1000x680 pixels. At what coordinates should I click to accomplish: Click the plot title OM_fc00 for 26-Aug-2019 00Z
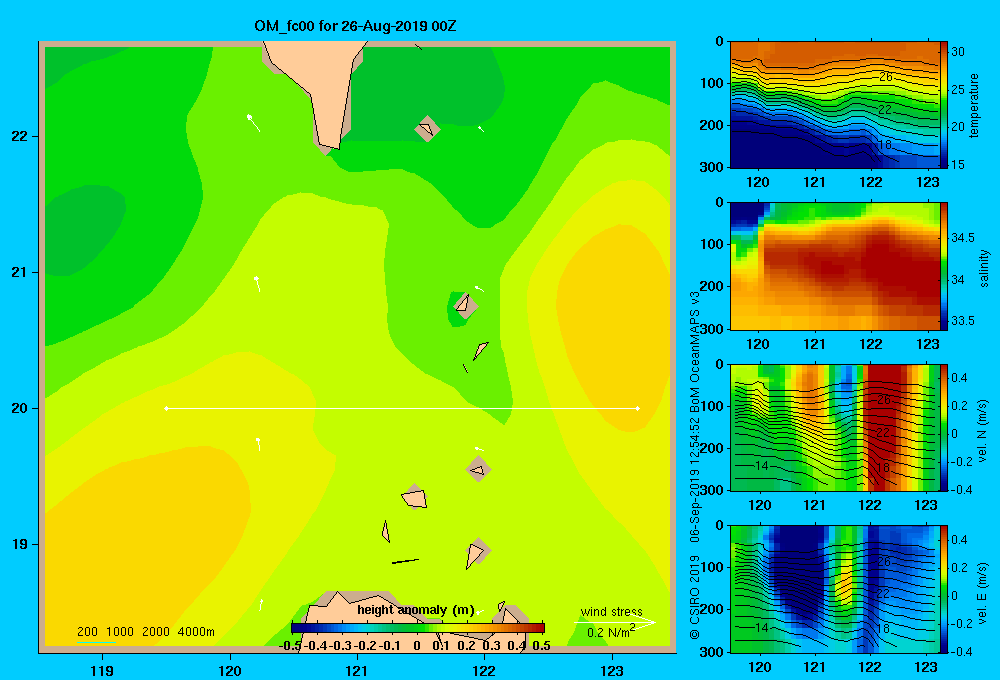[355, 26]
